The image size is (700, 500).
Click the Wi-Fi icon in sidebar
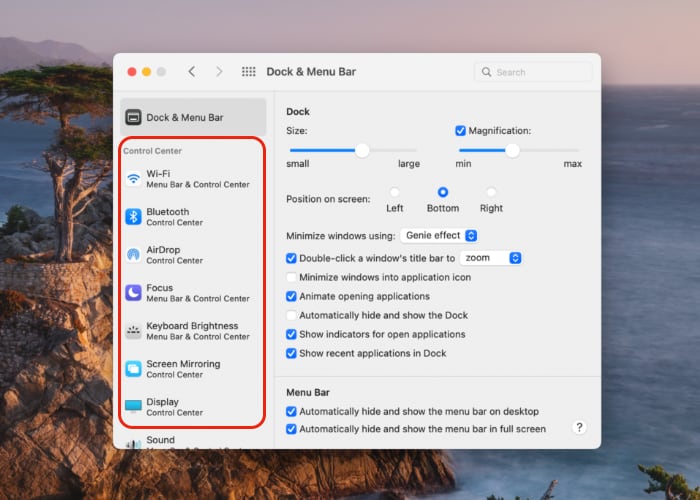coord(133,179)
